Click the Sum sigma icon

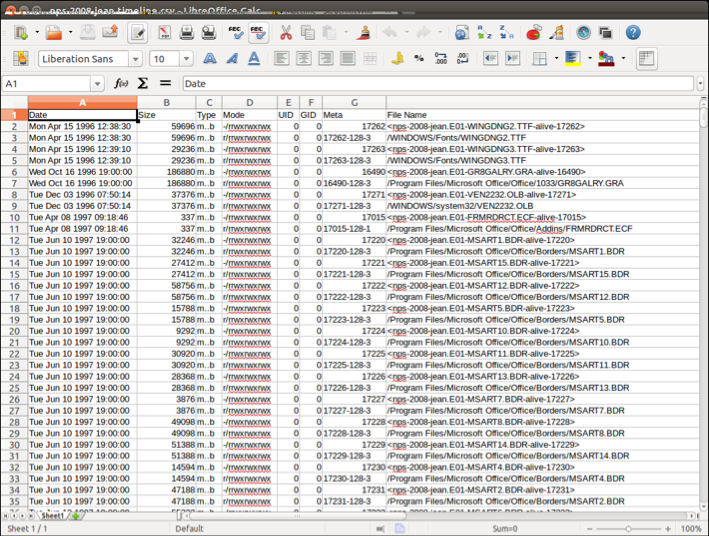pos(143,84)
